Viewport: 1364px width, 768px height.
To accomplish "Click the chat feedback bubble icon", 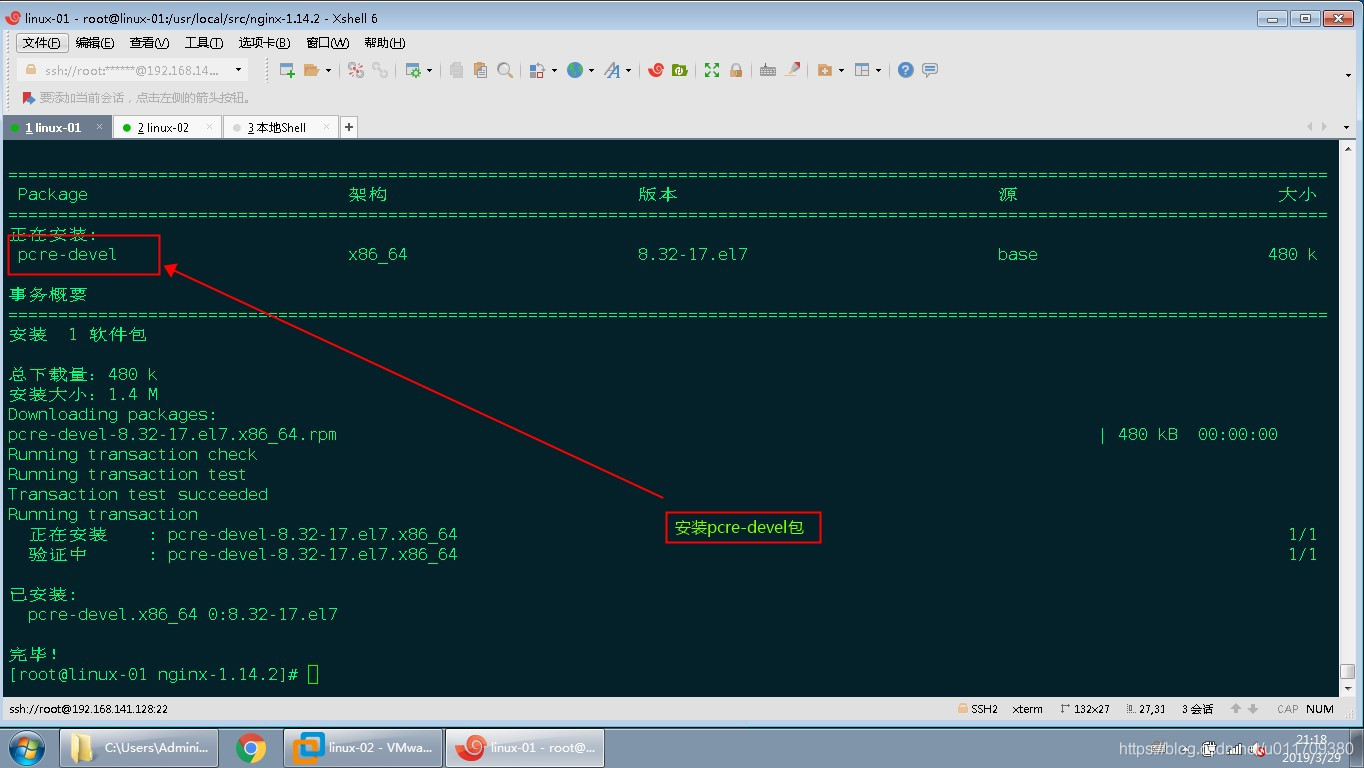I will [930, 70].
